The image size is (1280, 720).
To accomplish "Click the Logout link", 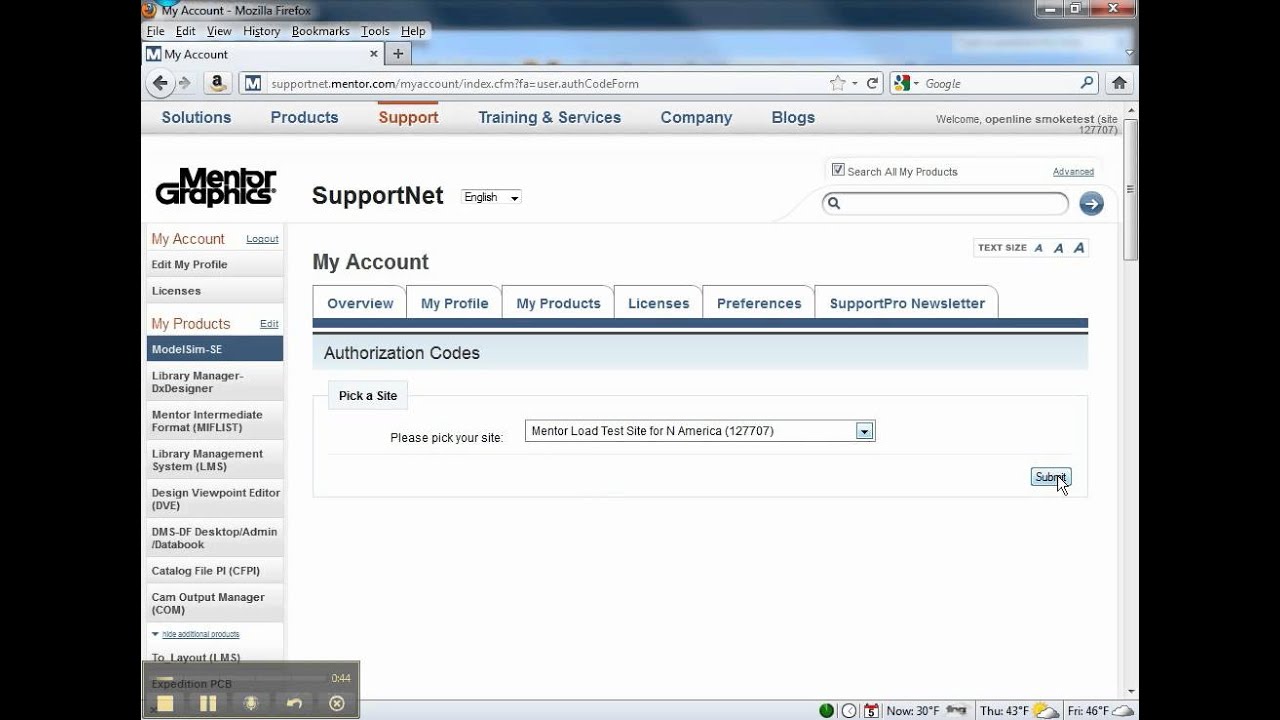I will pyautogui.click(x=262, y=239).
